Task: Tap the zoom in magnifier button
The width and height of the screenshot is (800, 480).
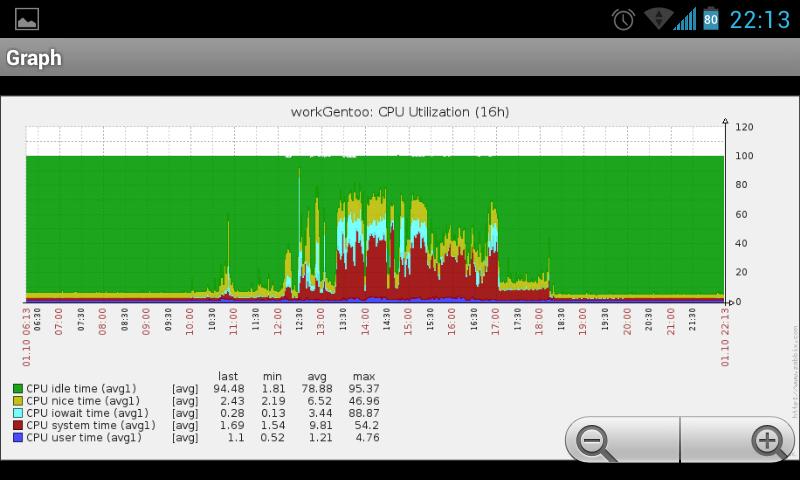Action: point(738,440)
